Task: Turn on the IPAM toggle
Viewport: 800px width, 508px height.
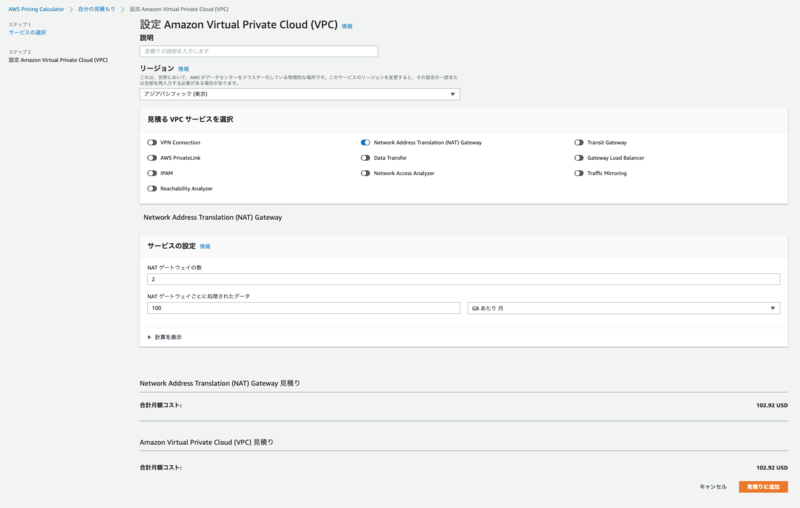Action: (152, 173)
